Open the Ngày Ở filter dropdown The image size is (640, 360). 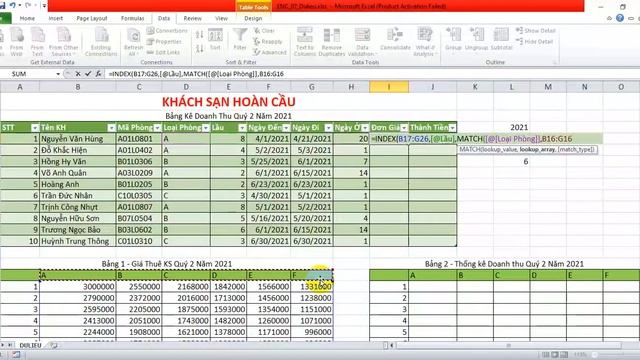[365, 128]
